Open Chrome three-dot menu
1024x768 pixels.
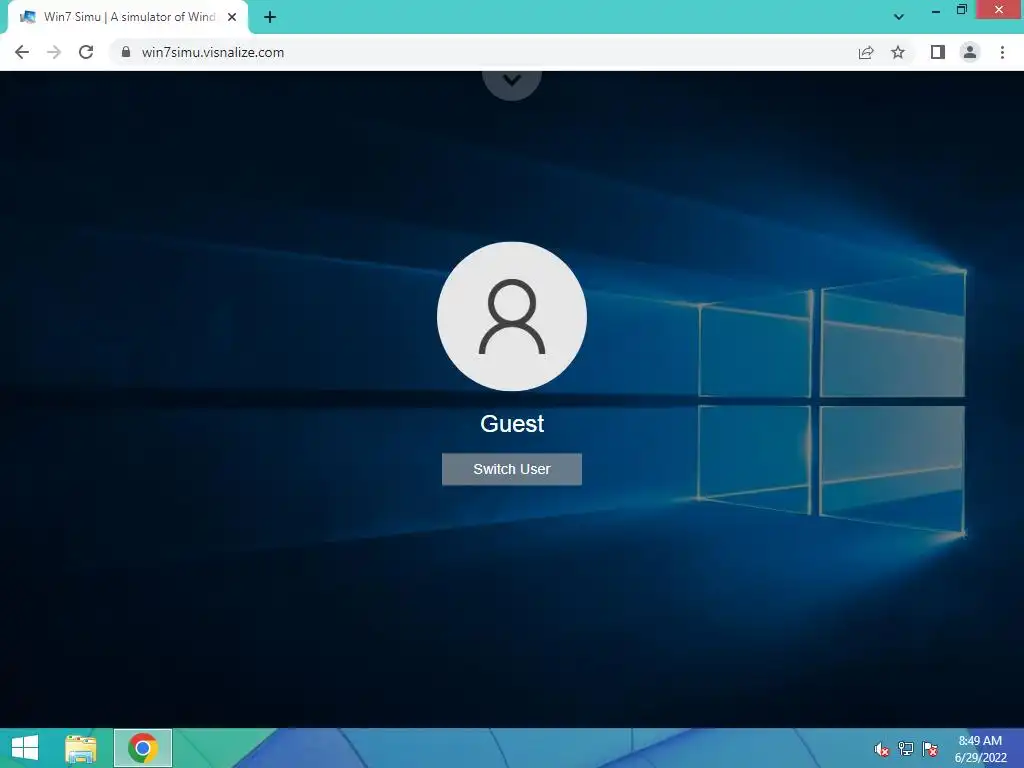(x=1002, y=52)
